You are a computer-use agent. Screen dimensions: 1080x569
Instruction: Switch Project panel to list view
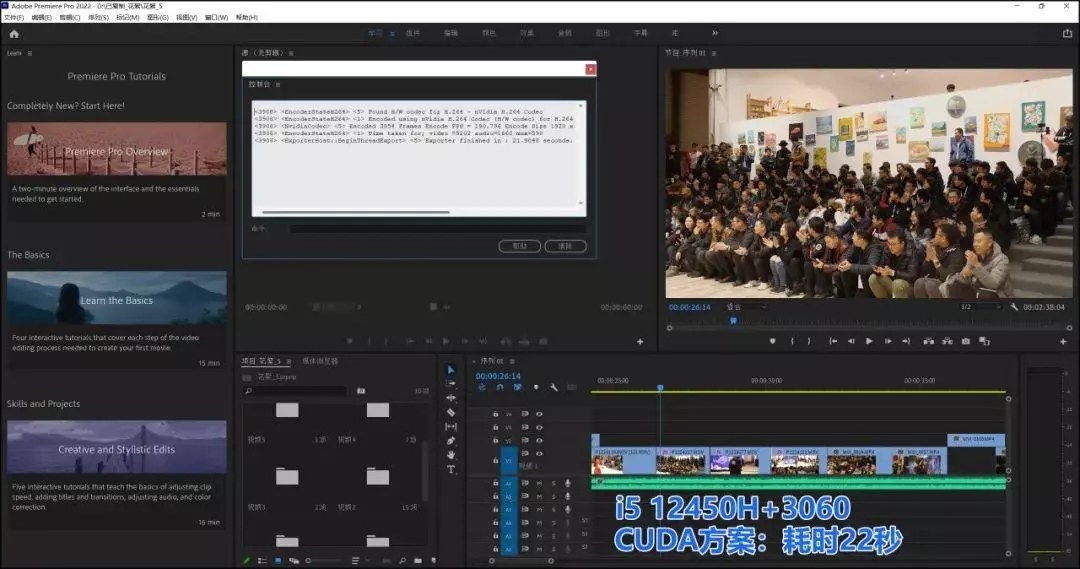tap(262, 561)
